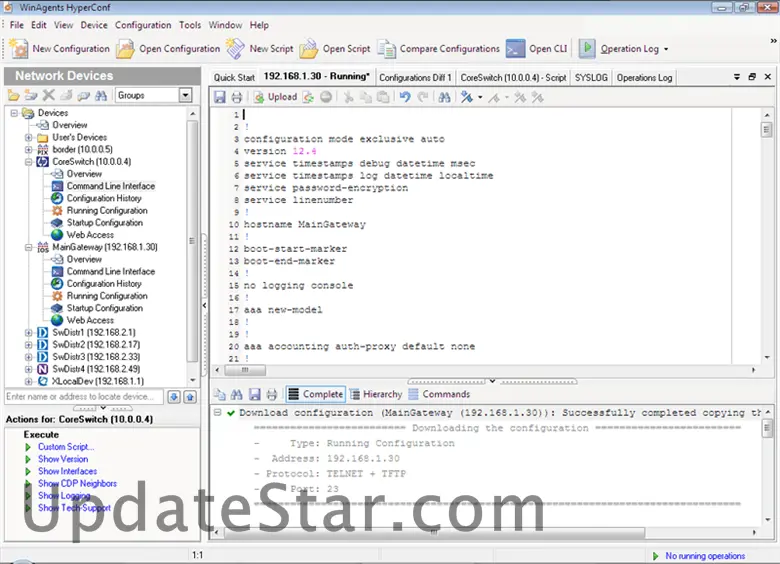Open the Device menu
The image size is (780, 564).
(x=94, y=25)
